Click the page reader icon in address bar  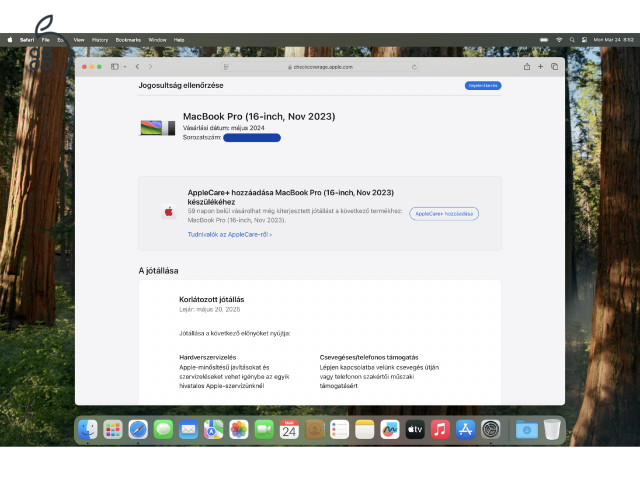click(227, 67)
